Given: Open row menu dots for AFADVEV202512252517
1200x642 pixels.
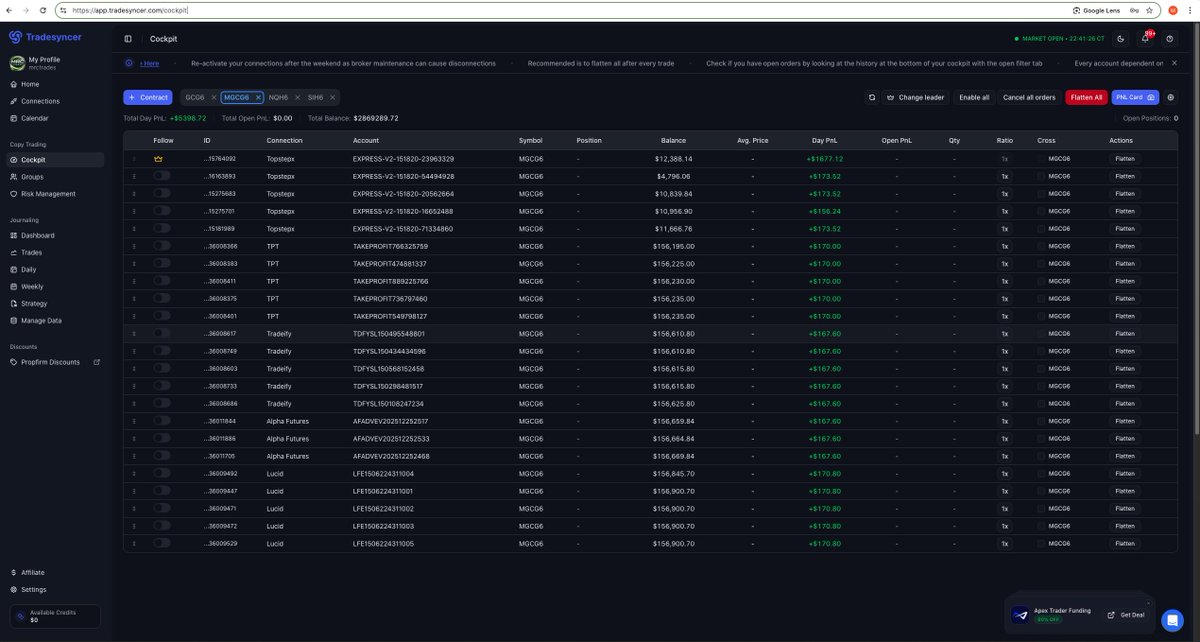Looking at the screenshot, I should pyautogui.click(x=134, y=421).
